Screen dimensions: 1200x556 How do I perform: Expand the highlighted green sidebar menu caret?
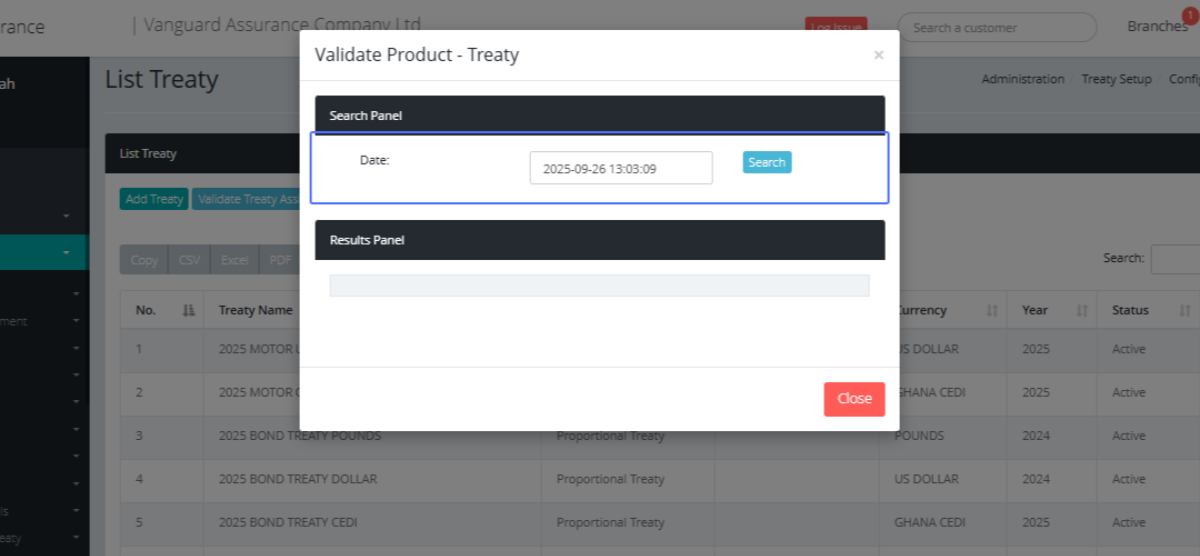(67, 253)
